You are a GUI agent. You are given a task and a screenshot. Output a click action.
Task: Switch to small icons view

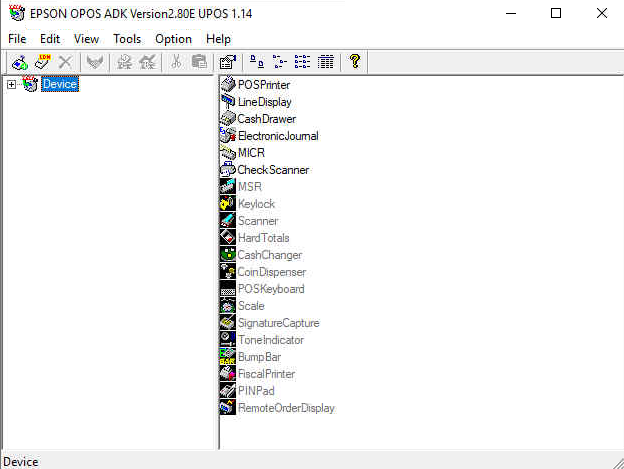280,62
